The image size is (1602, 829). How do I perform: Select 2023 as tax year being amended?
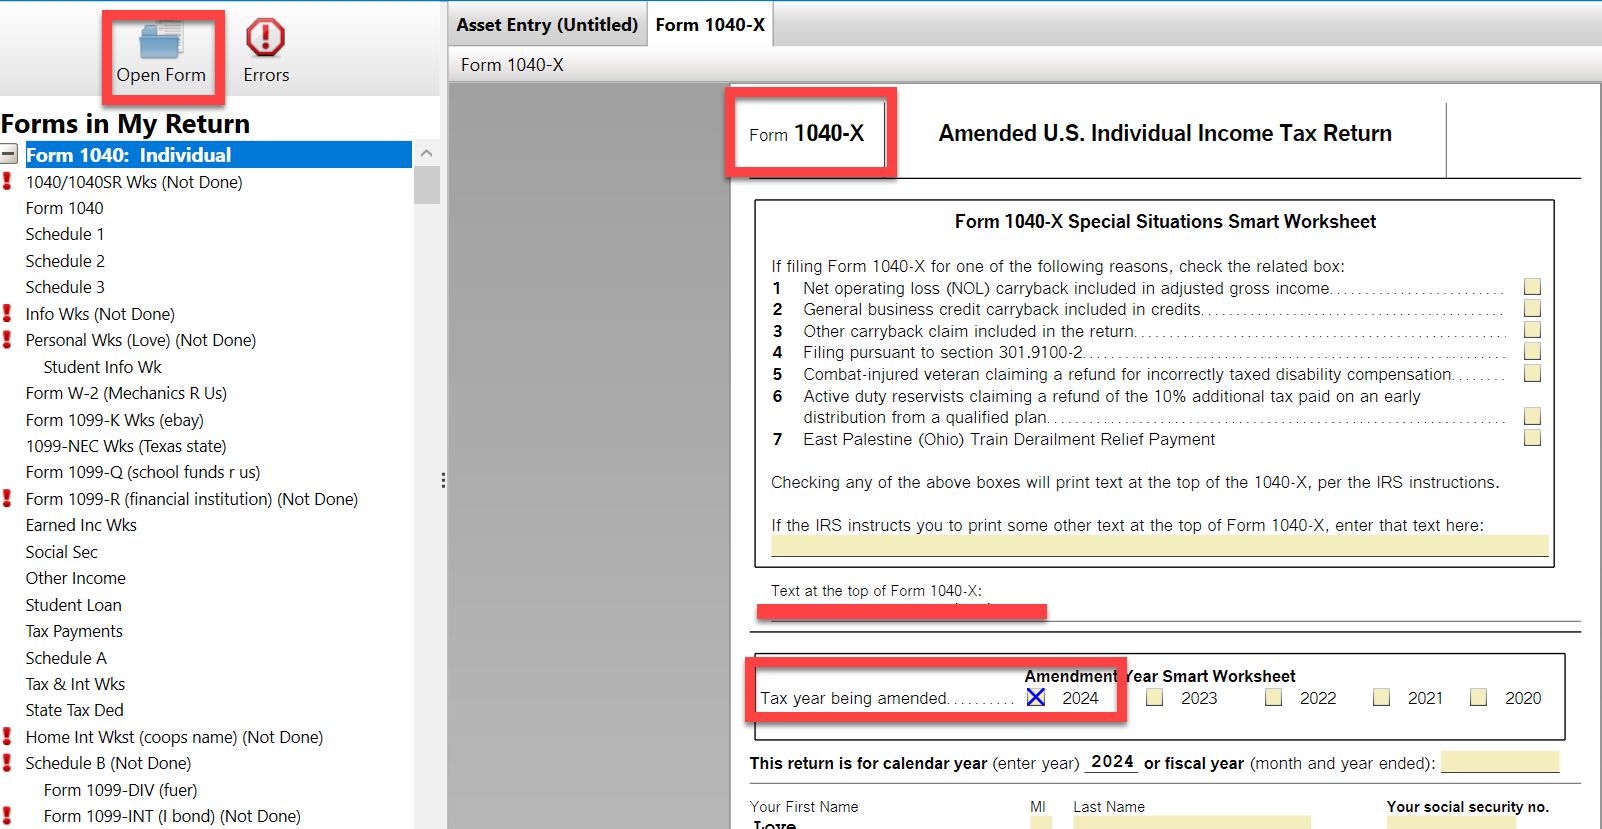pyautogui.click(x=1155, y=697)
